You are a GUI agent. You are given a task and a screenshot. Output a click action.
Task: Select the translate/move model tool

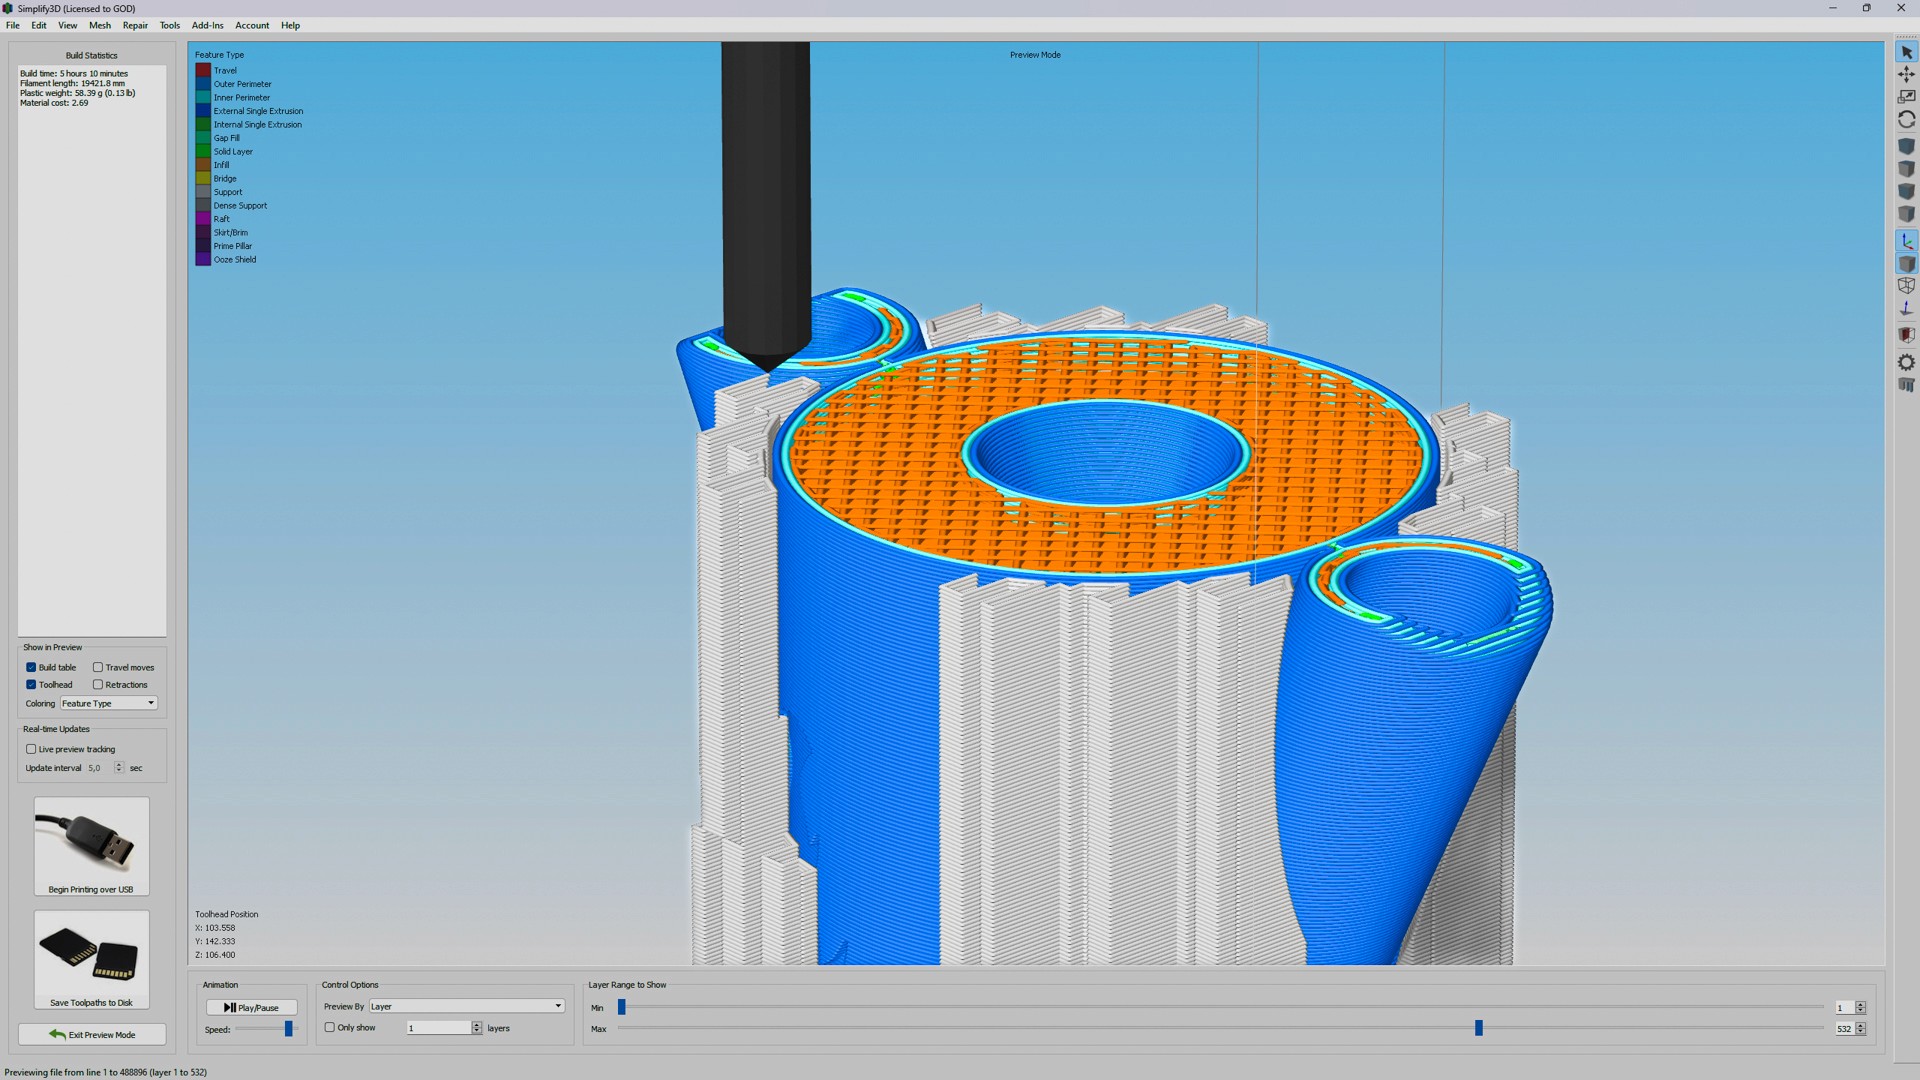1906,75
